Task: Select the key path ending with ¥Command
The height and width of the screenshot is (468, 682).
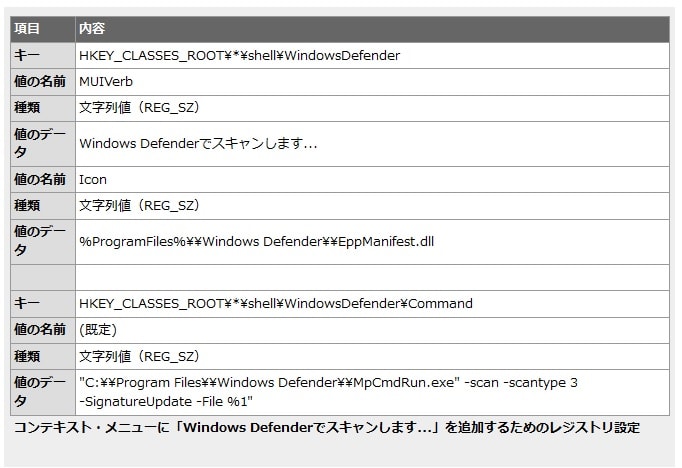Action: (x=276, y=304)
